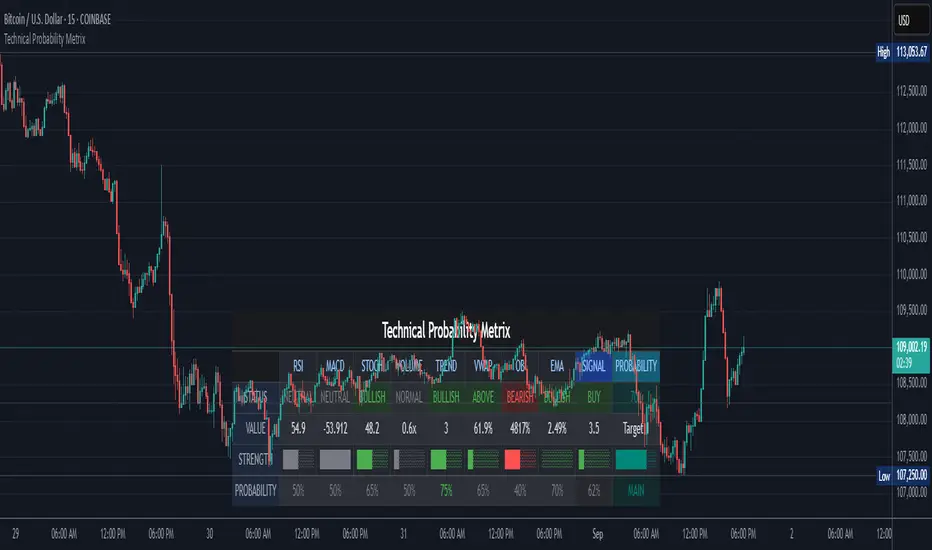Click the BEARISH status cell
932x550 pixels.
(x=519, y=397)
